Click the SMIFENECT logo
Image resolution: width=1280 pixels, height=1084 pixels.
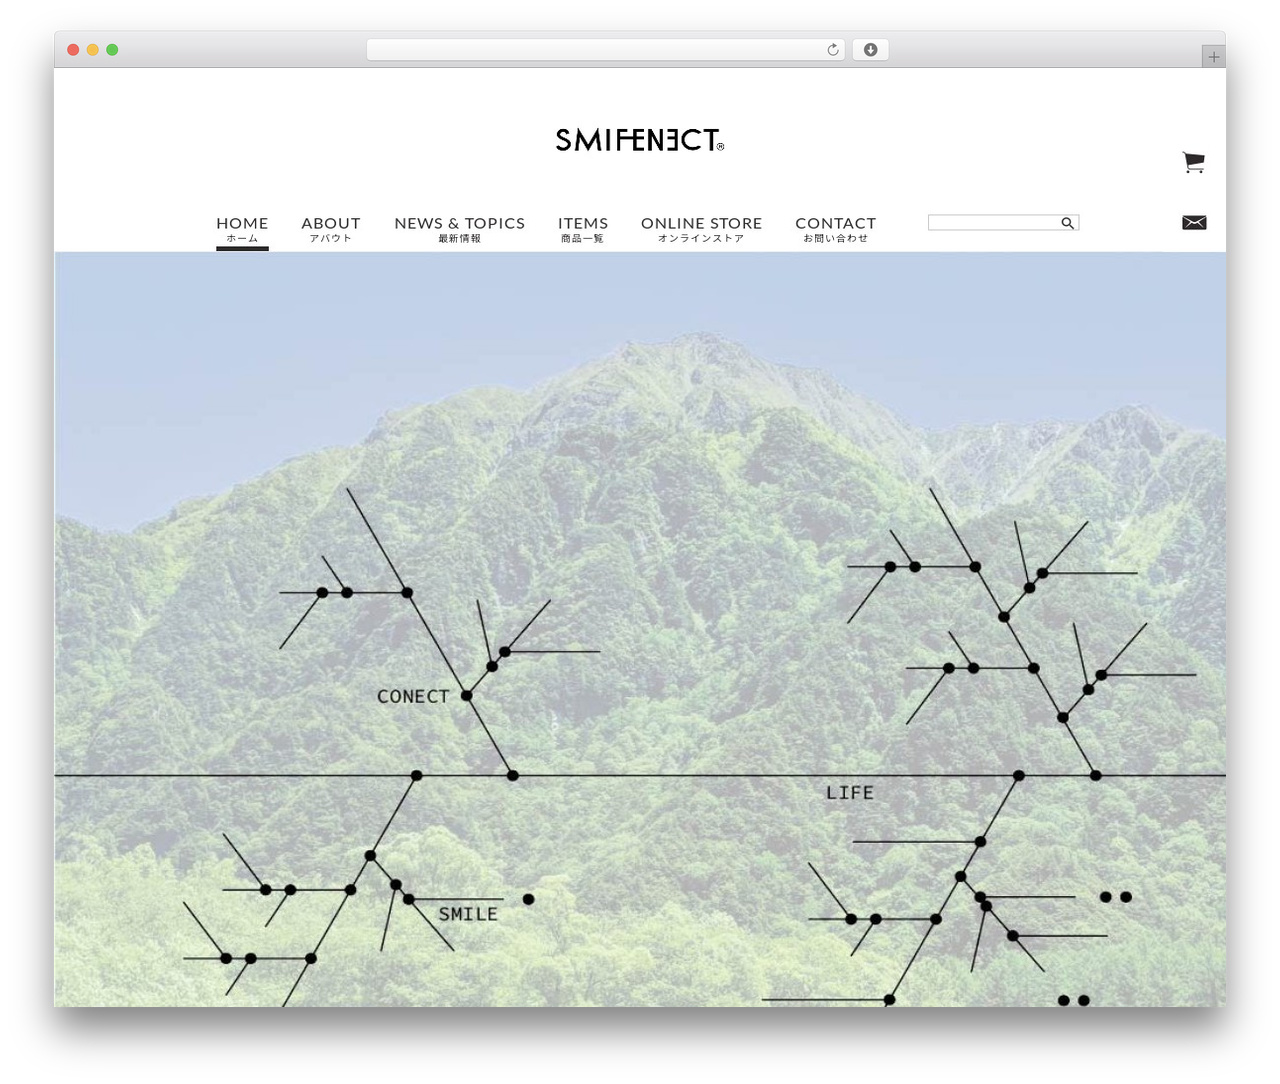pos(640,140)
